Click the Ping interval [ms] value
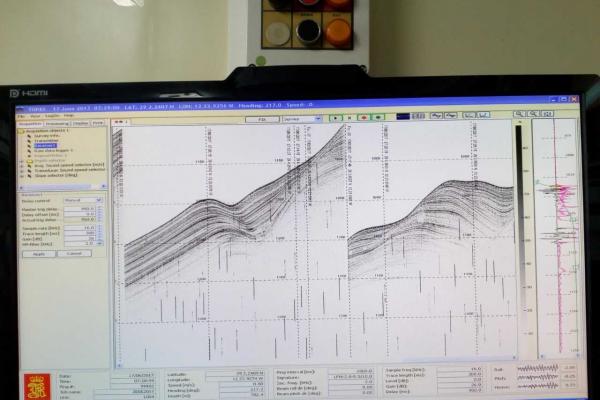 click(x=351, y=371)
